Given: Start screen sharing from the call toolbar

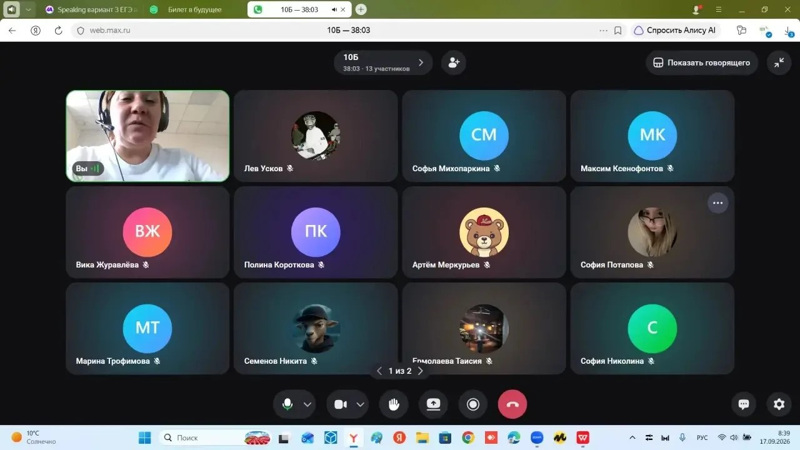Looking at the screenshot, I should click(433, 404).
